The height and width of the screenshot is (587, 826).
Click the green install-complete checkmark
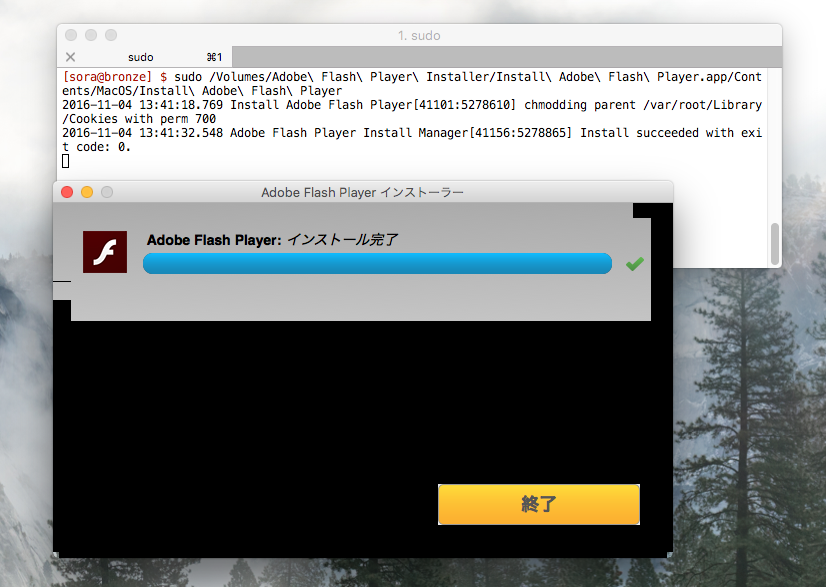(635, 263)
